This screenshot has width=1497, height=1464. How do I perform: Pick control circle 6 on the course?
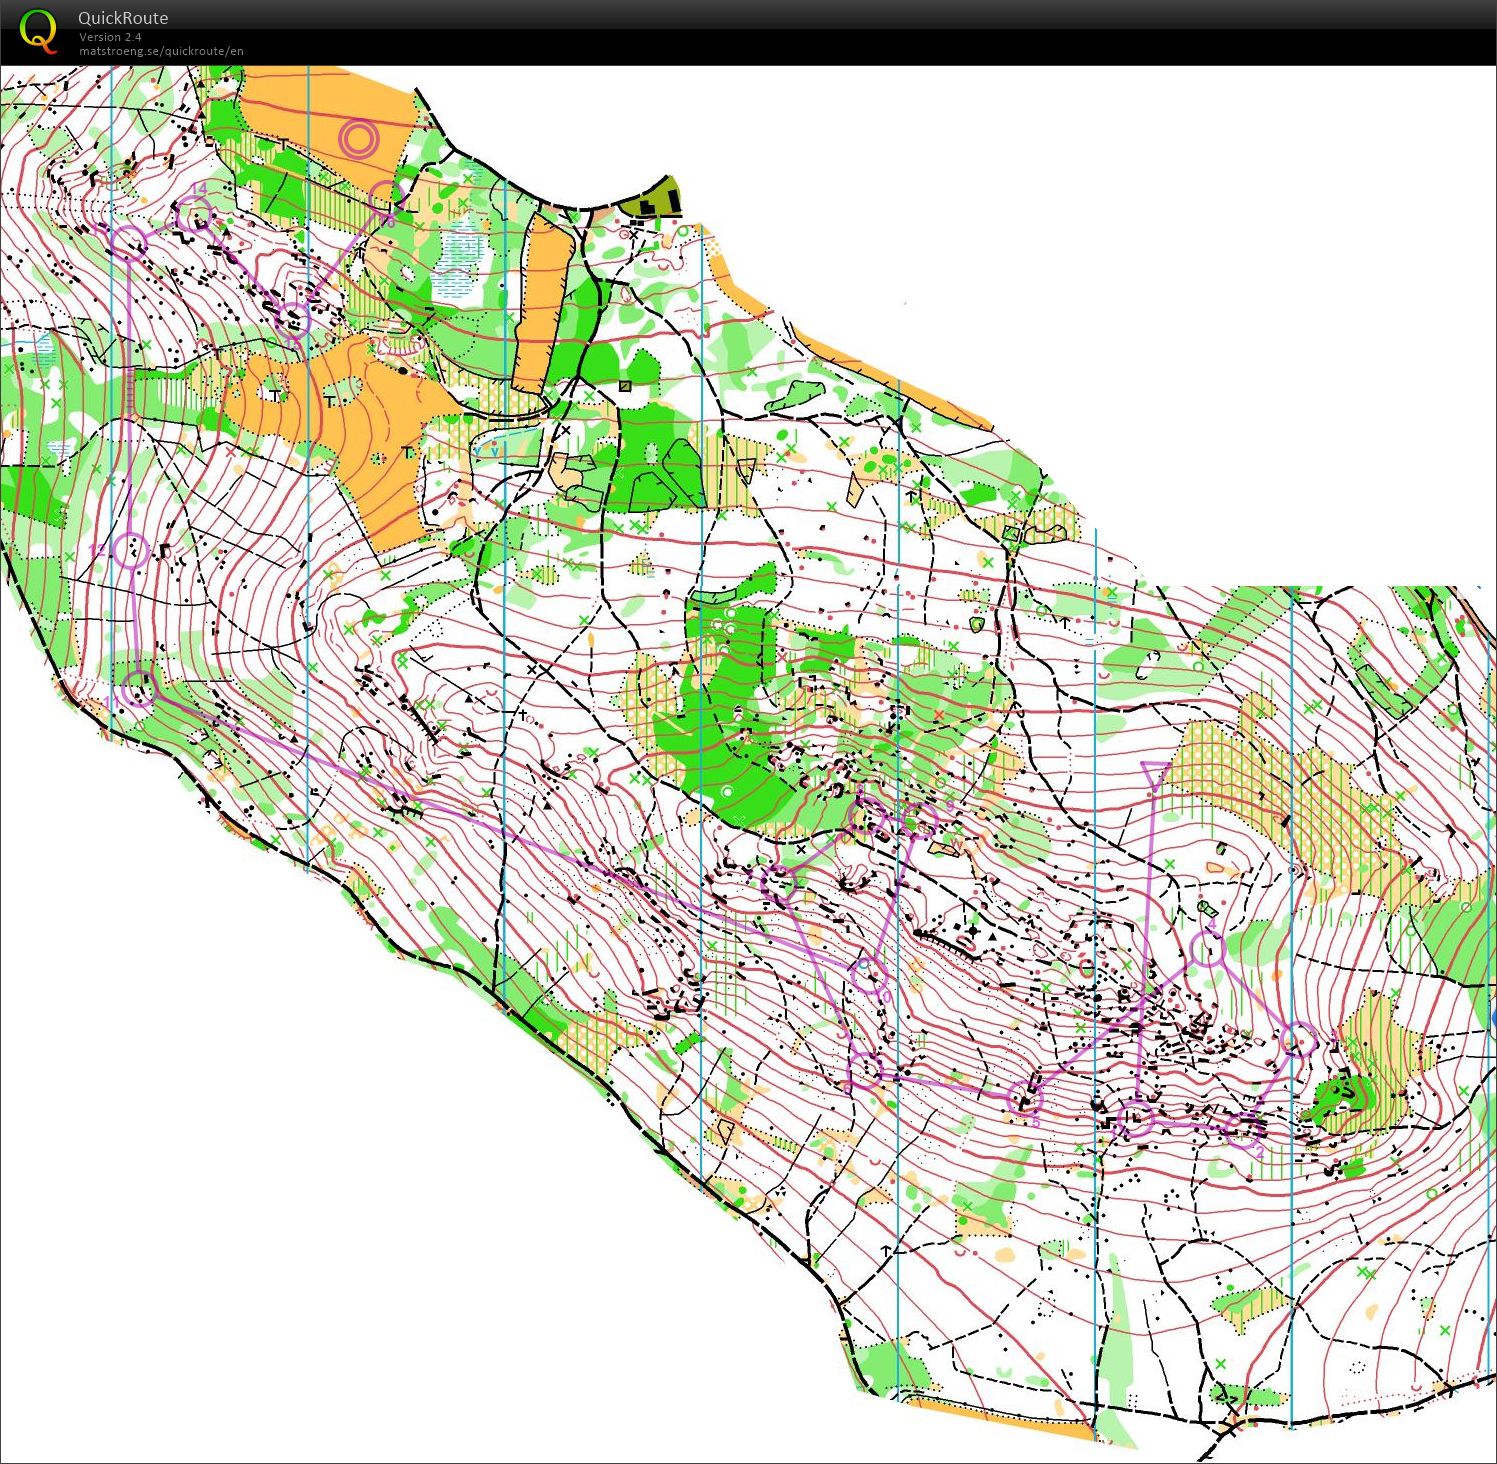866,1068
